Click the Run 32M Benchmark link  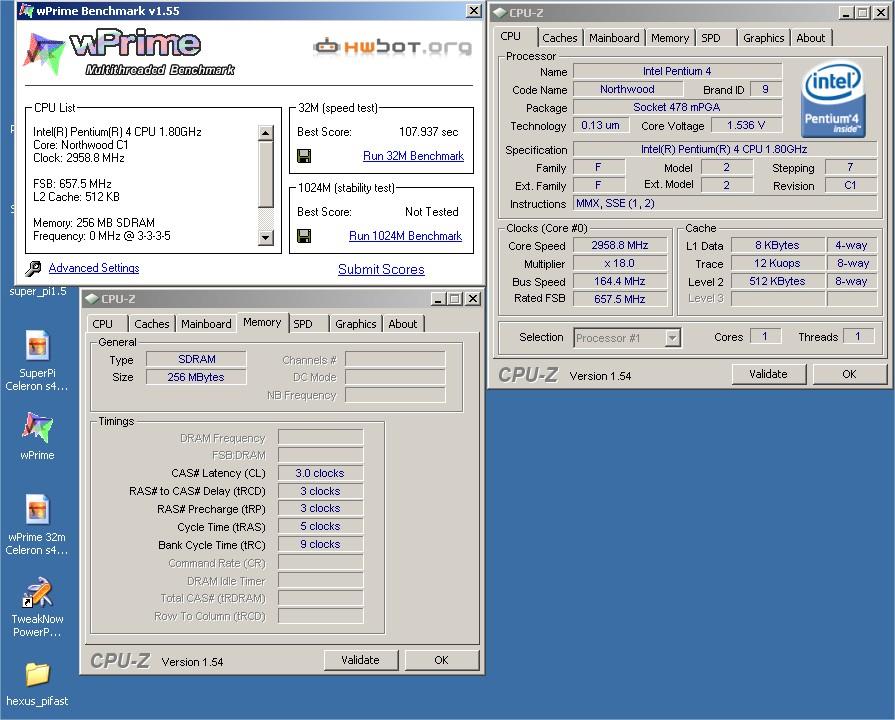[x=413, y=156]
